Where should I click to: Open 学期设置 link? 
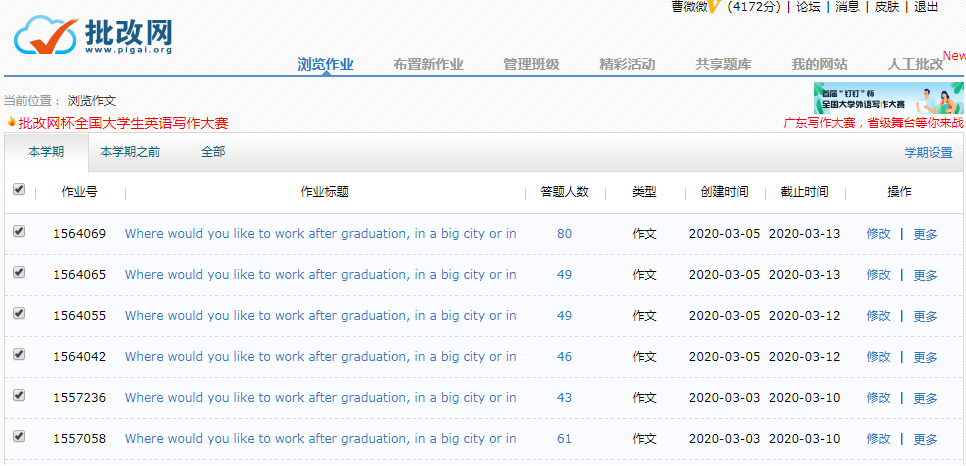tap(928, 153)
